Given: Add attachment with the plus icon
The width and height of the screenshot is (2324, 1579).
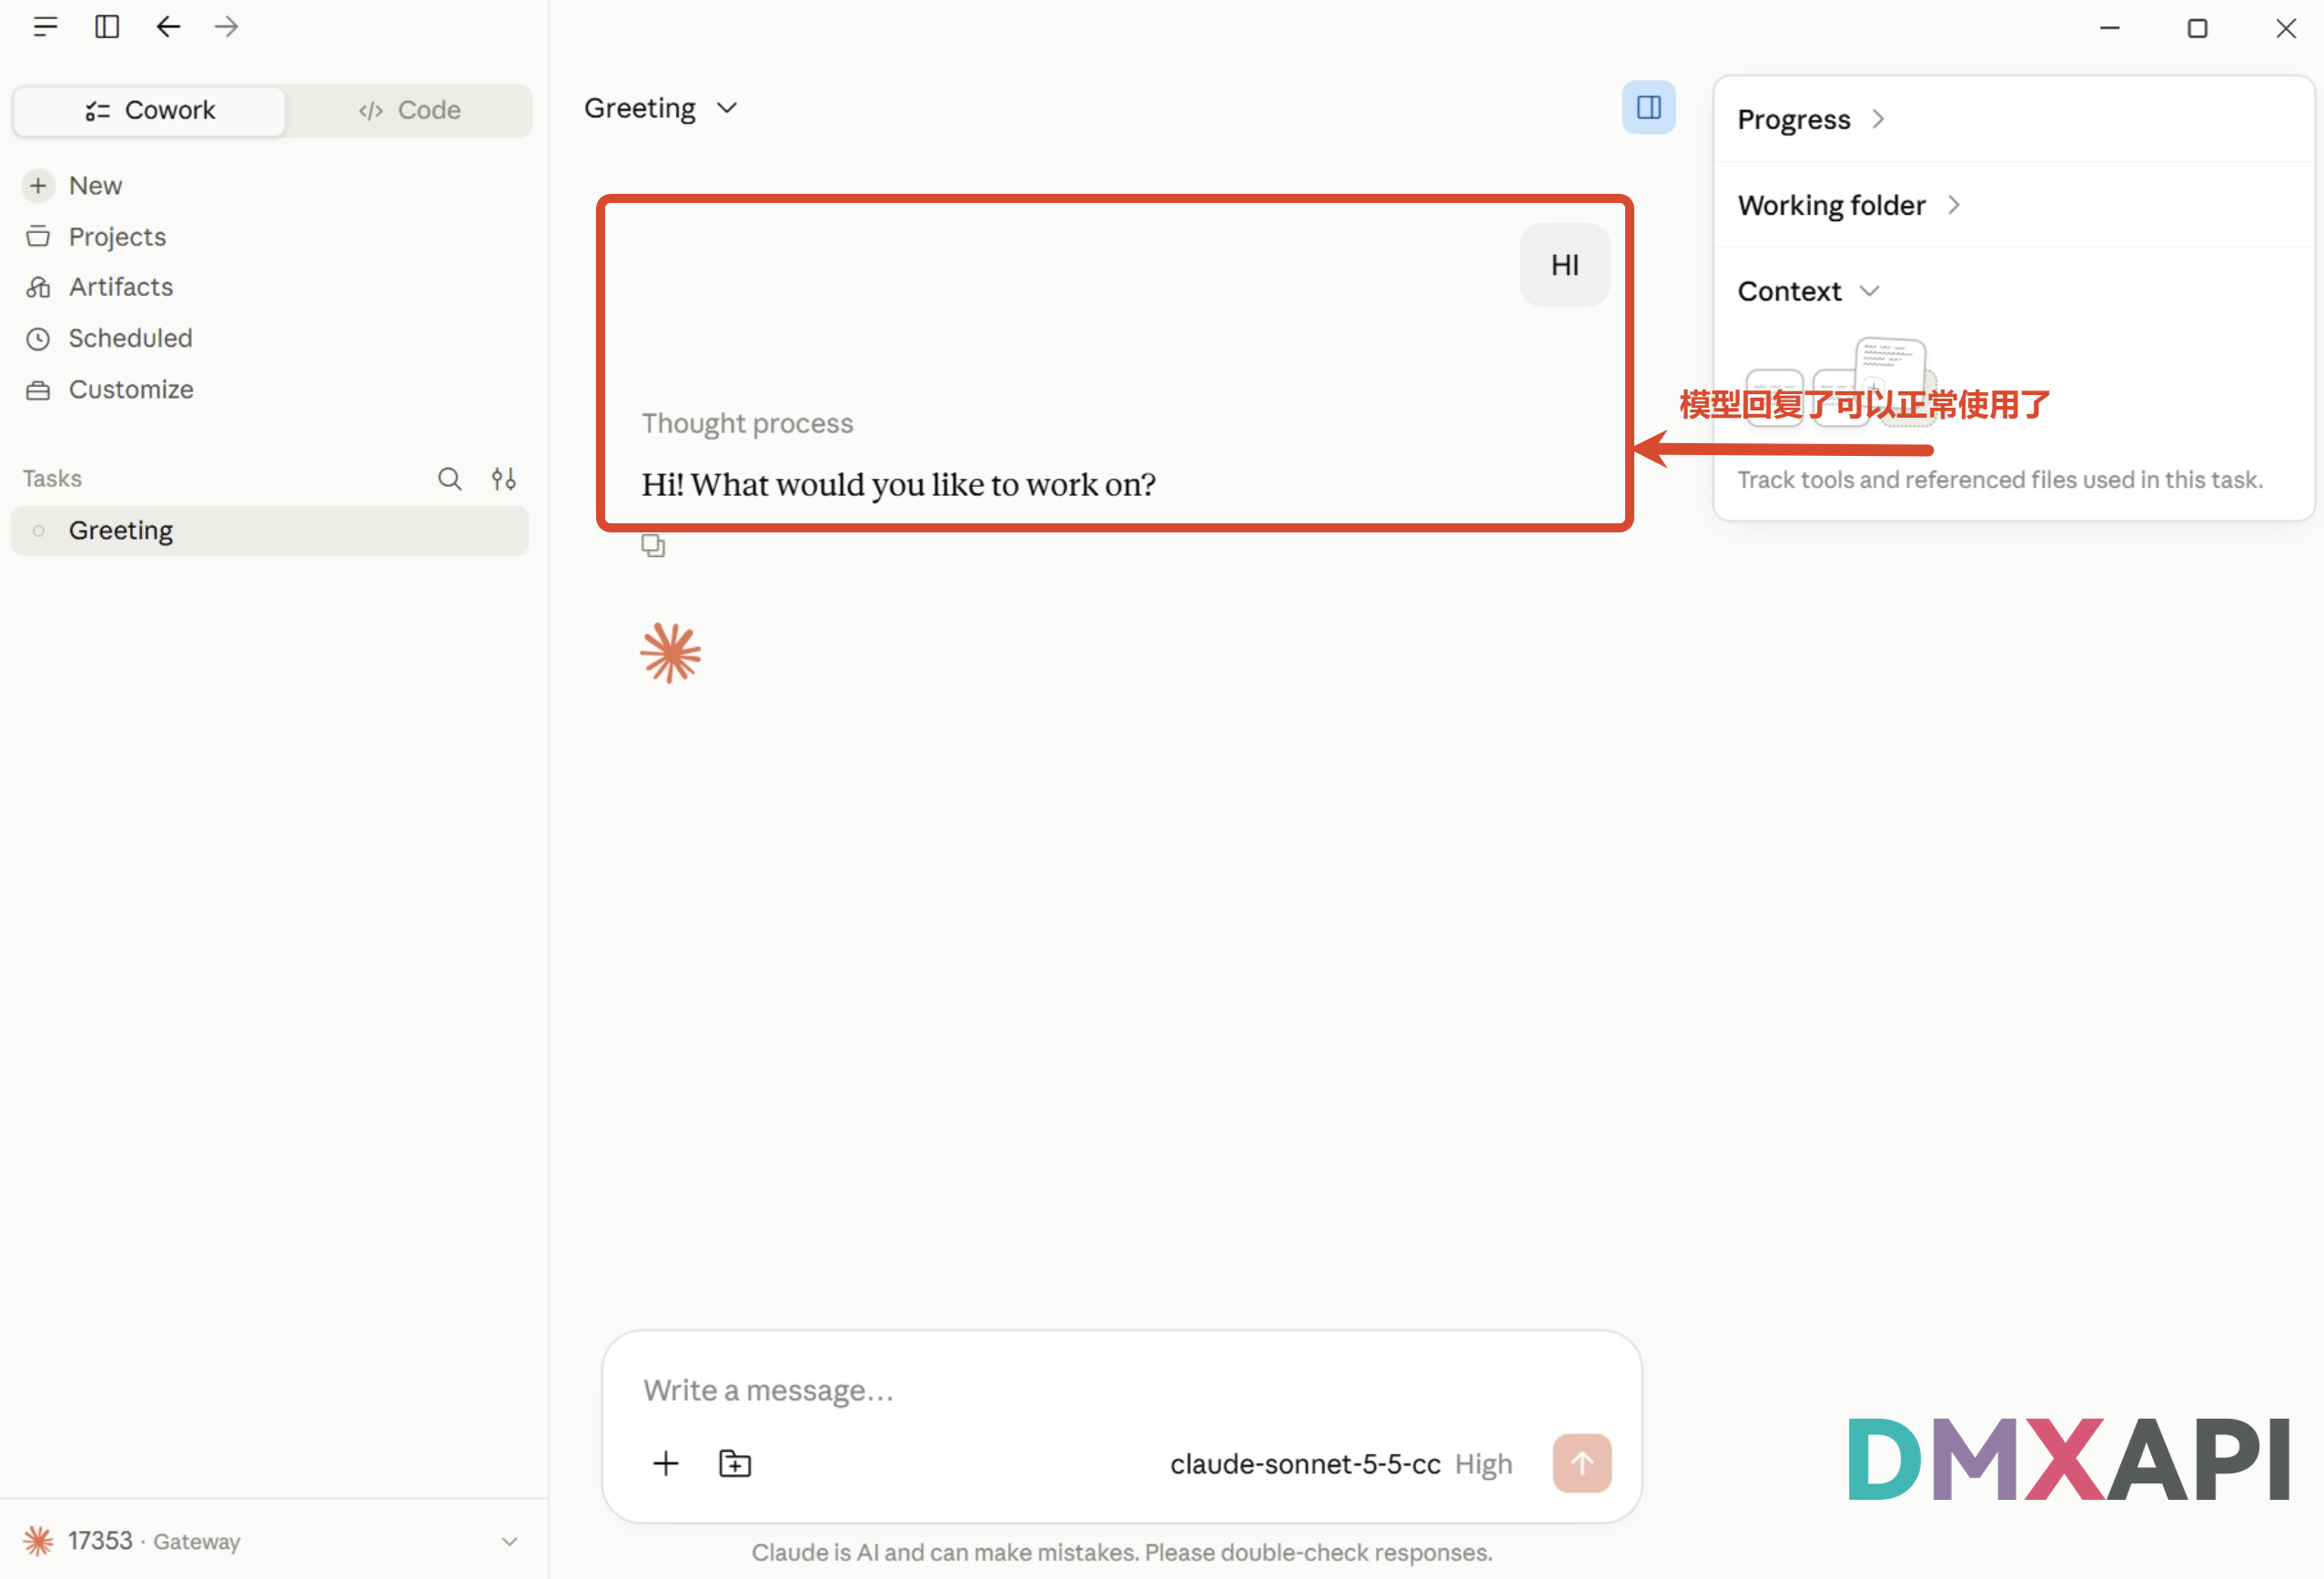Looking at the screenshot, I should coord(666,1464).
